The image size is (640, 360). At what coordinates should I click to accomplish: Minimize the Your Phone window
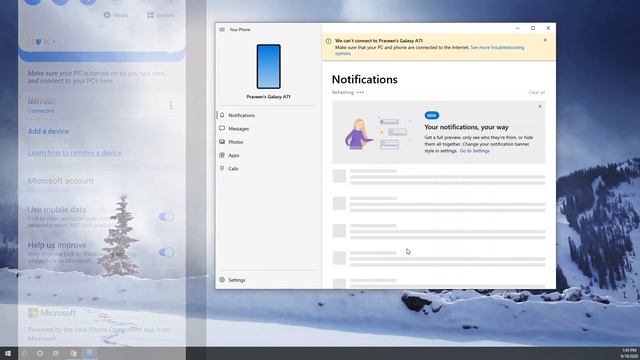pos(518,28)
